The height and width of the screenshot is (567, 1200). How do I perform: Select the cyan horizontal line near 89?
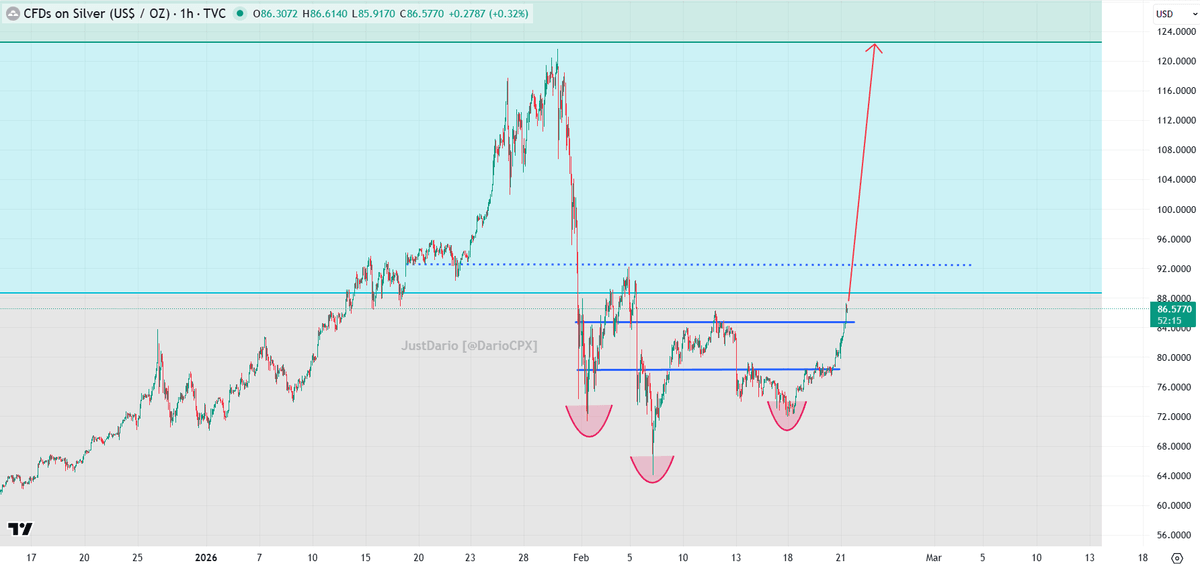tap(550, 293)
